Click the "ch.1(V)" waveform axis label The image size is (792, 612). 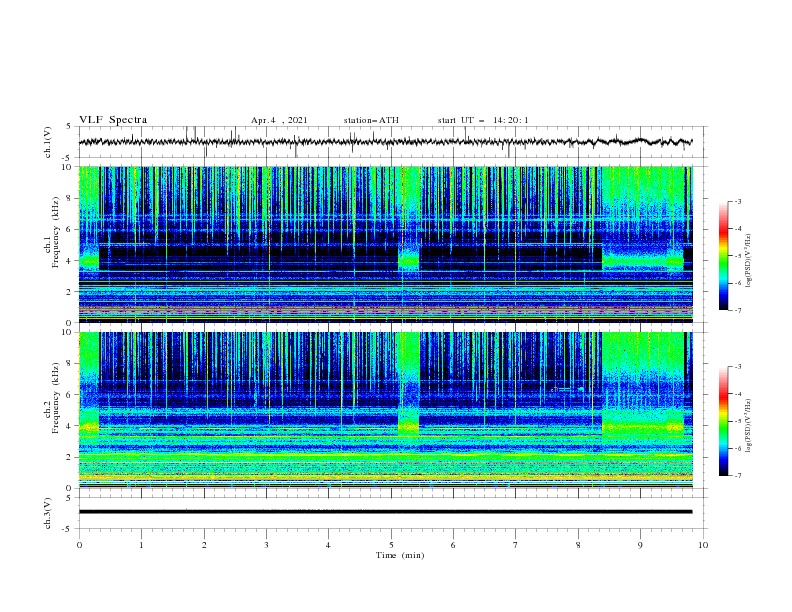[x=48, y=142]
